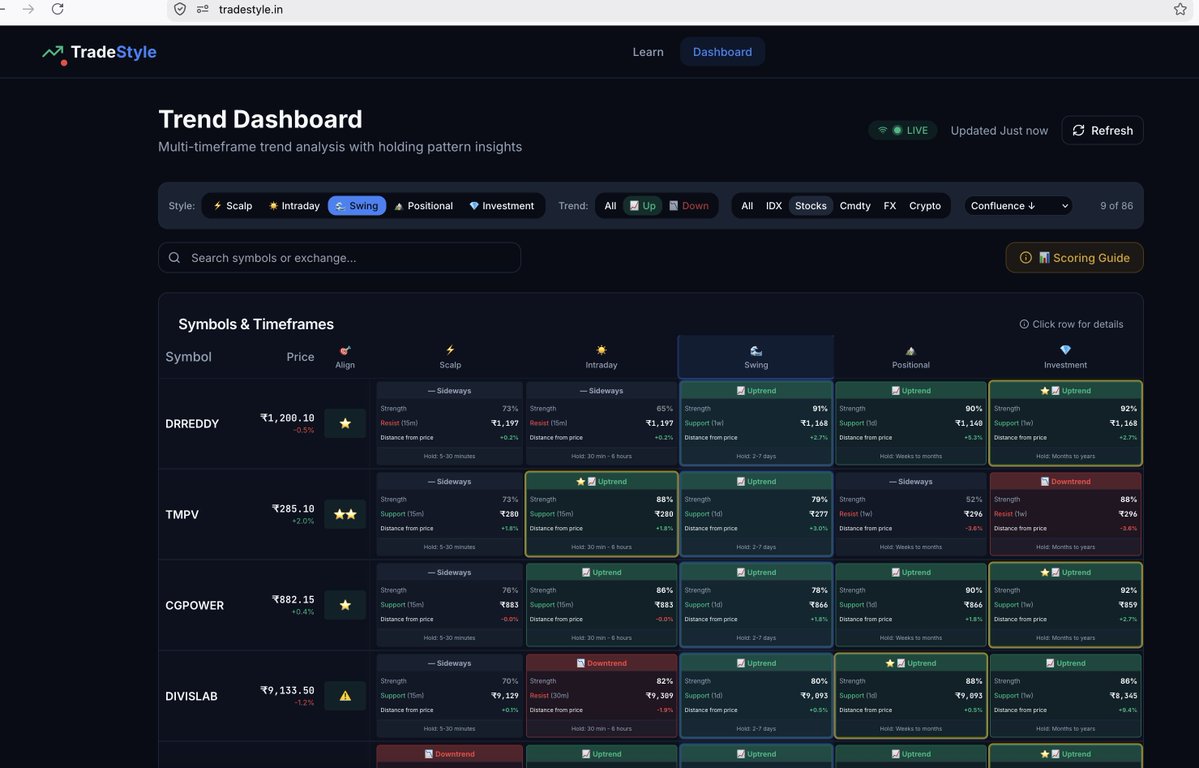1199x768 pixels.
Task: Click the DRREDDY single star align icon
Action: pos(345,423)
